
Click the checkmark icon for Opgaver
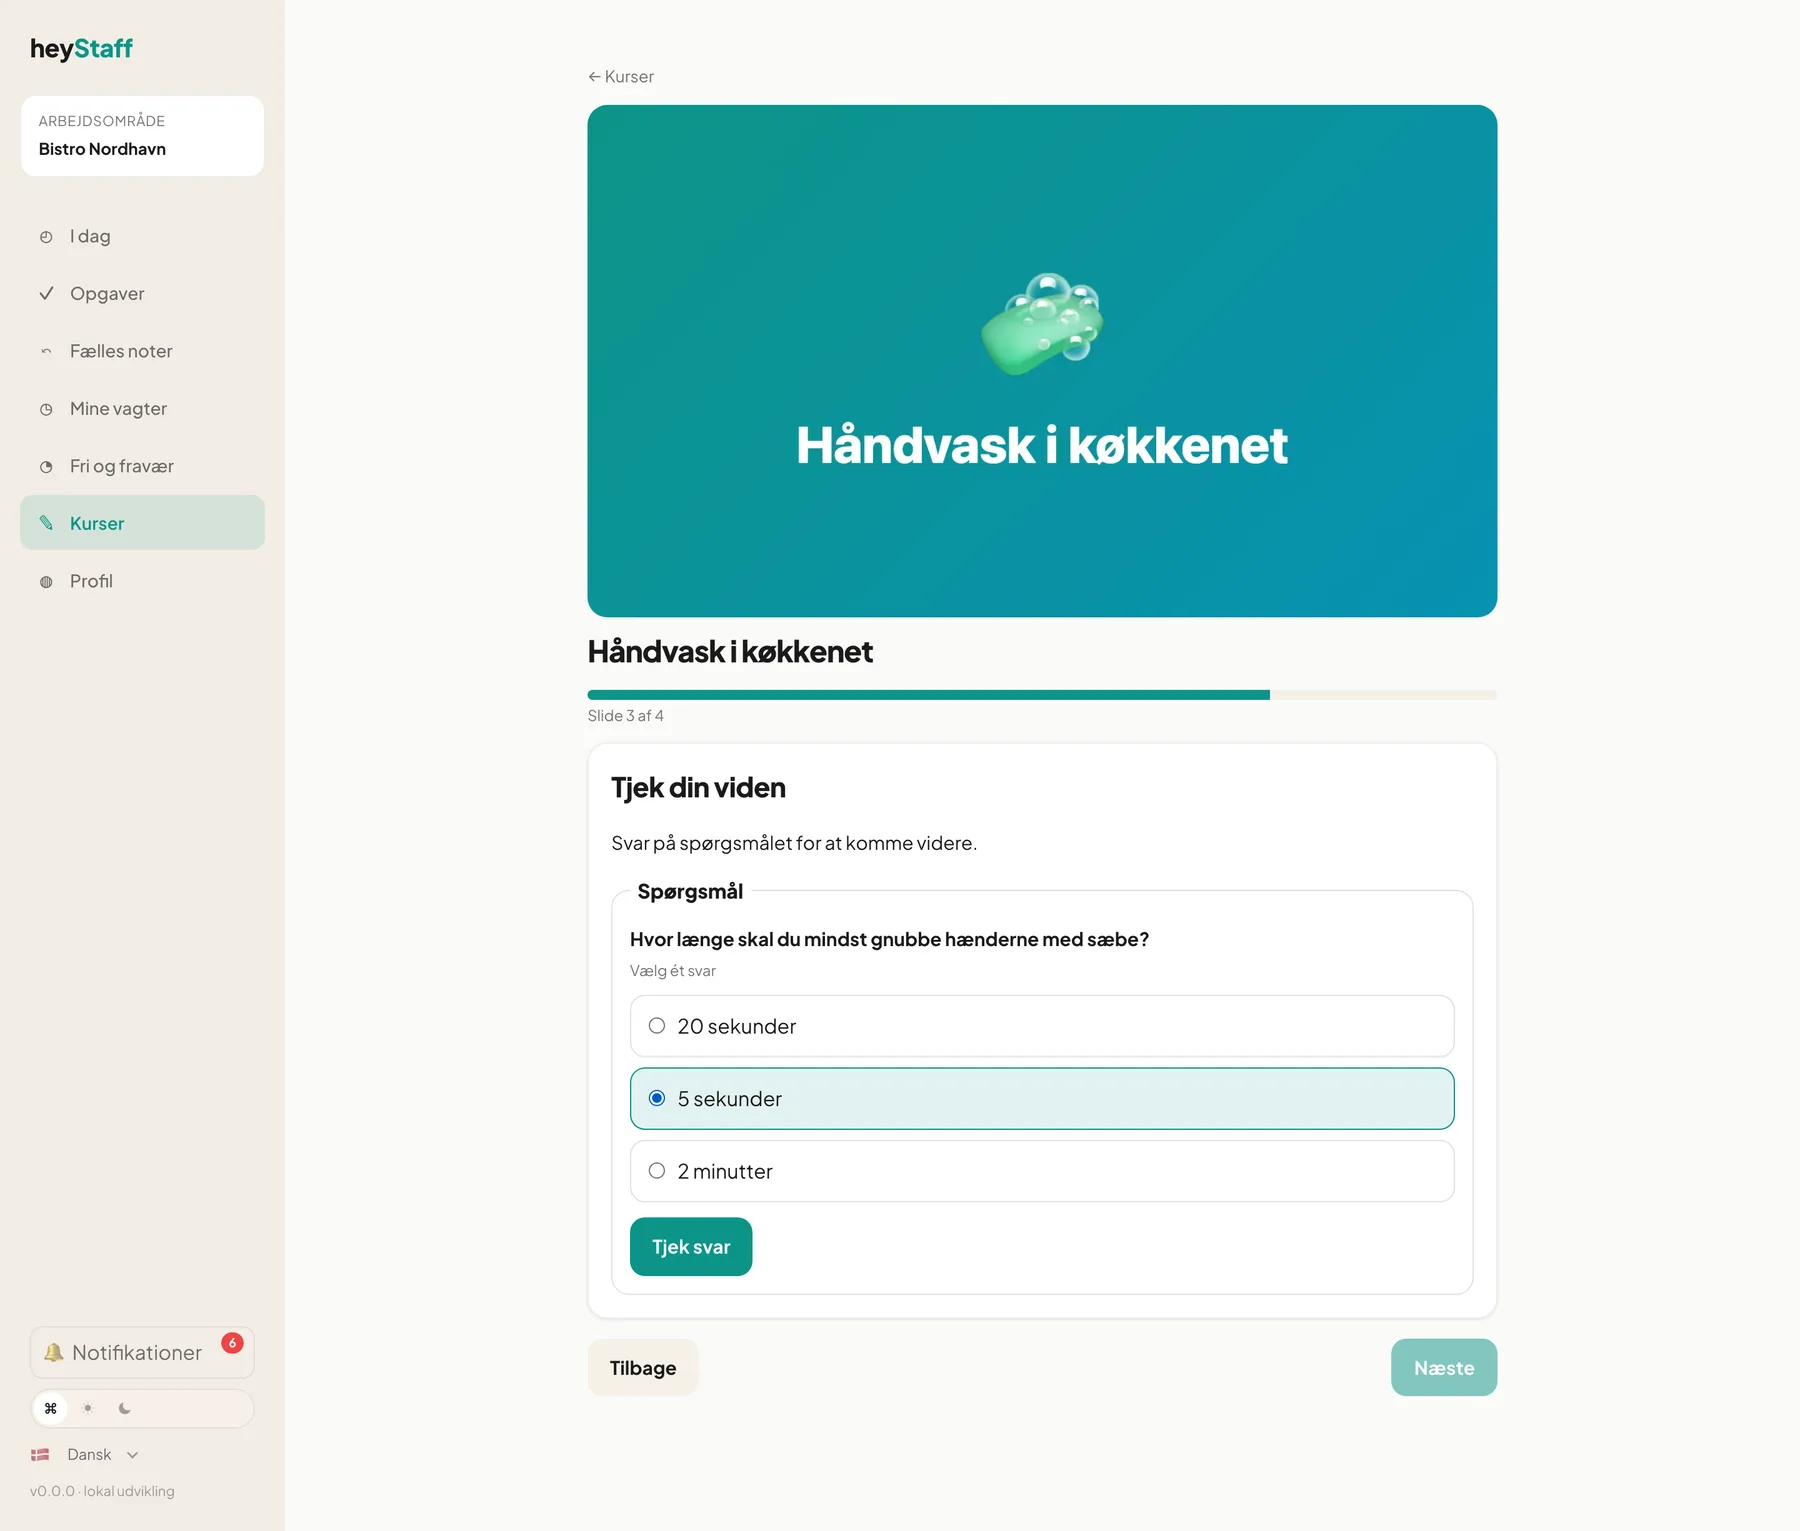click(x=46, y=294)
